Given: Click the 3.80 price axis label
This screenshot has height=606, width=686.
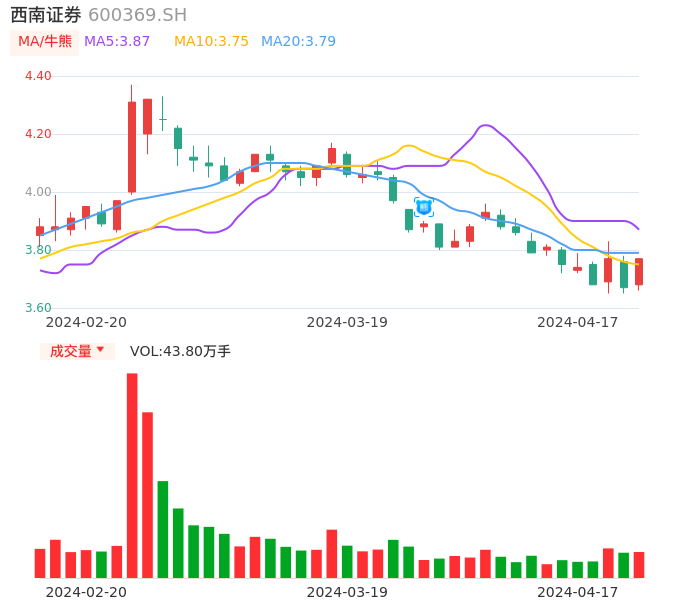Looking at the screenshot, I should (x=38, y=250).
